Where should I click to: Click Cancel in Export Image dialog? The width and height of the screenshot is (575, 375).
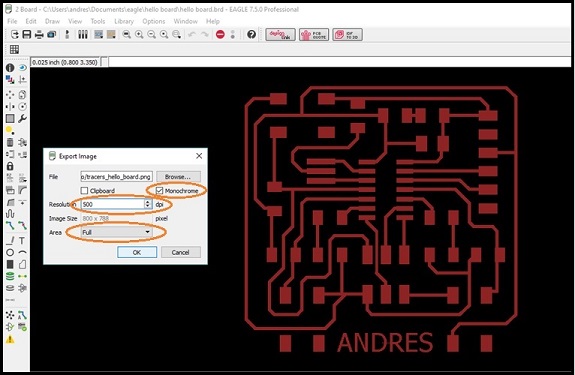(x=180, y=252)
